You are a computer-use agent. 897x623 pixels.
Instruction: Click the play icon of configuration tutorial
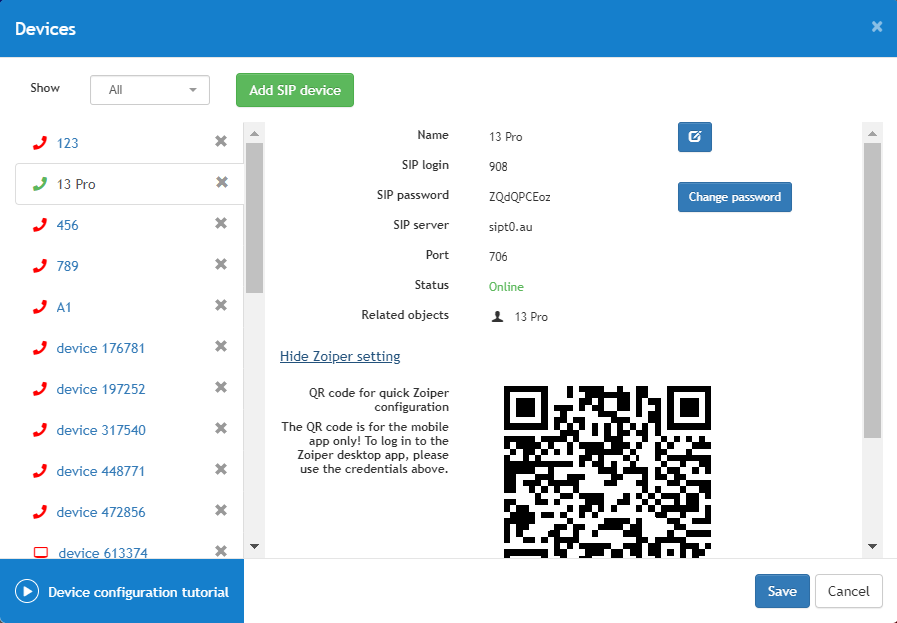point(27,592)
